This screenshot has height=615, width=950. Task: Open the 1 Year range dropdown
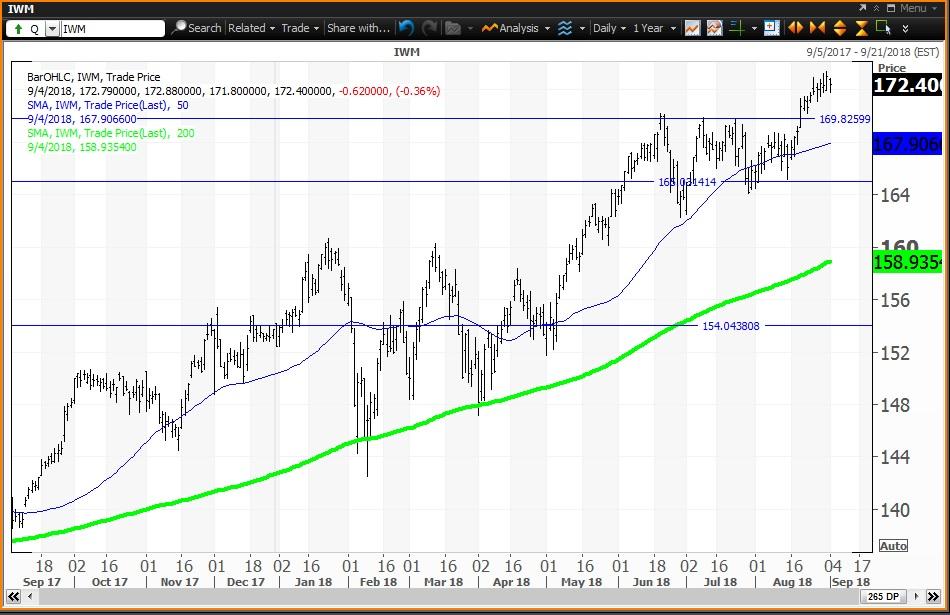coord(652,28)
